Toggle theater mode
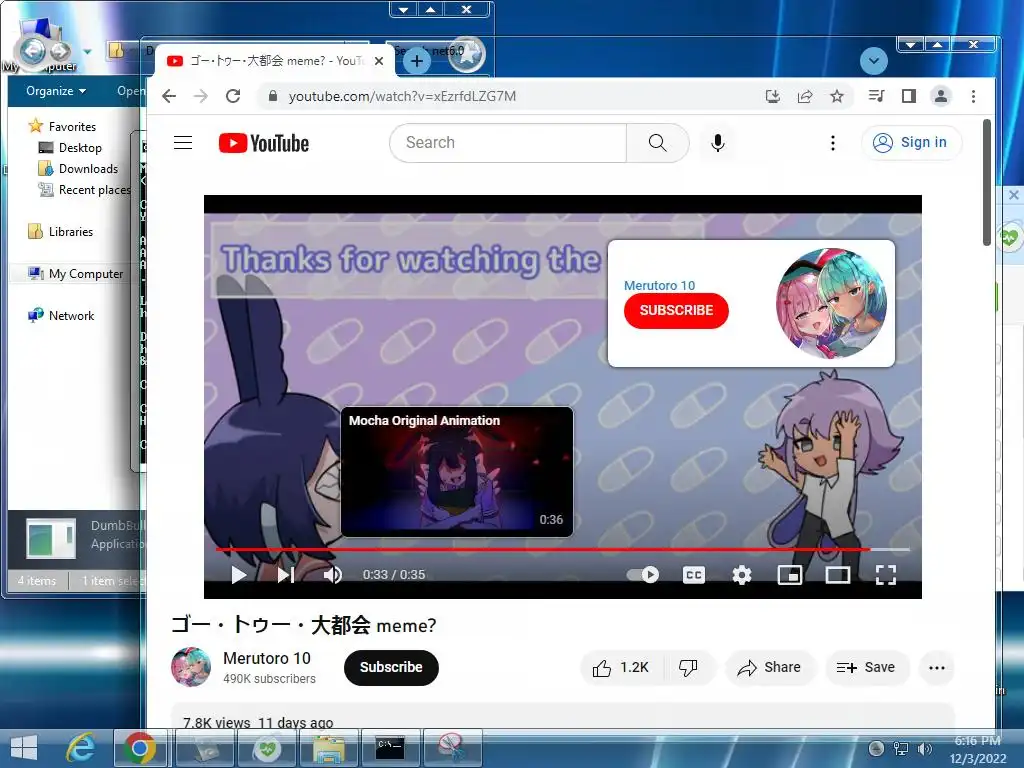The height and width of the screenshot is (768, 1024). (838, 575)
